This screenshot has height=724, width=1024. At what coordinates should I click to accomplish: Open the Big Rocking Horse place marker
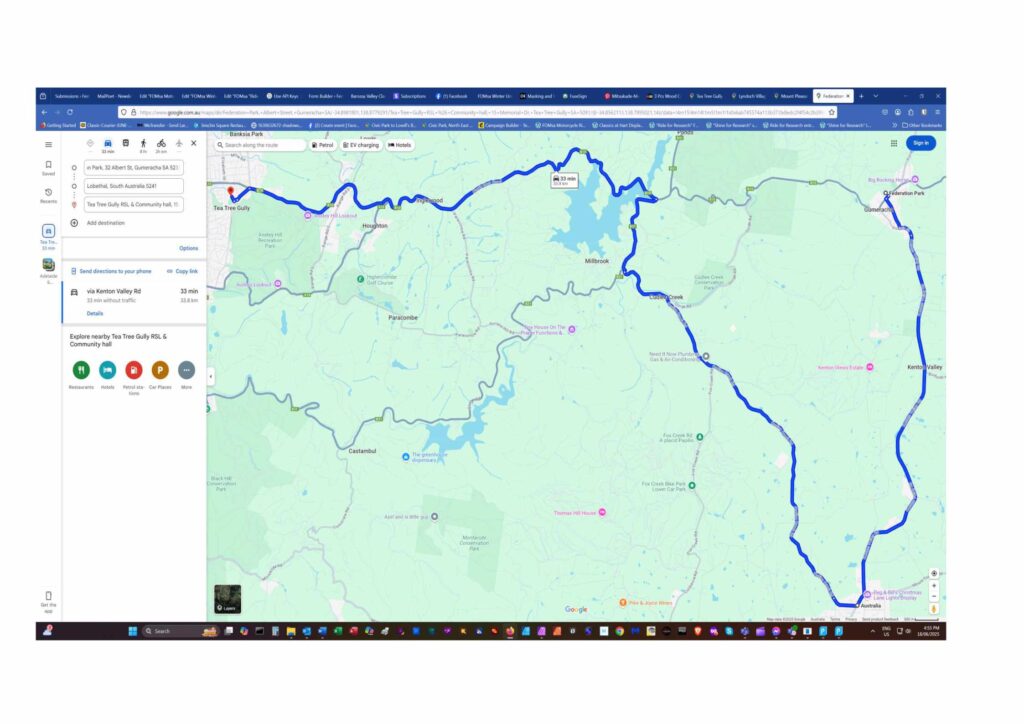point(915,179)
